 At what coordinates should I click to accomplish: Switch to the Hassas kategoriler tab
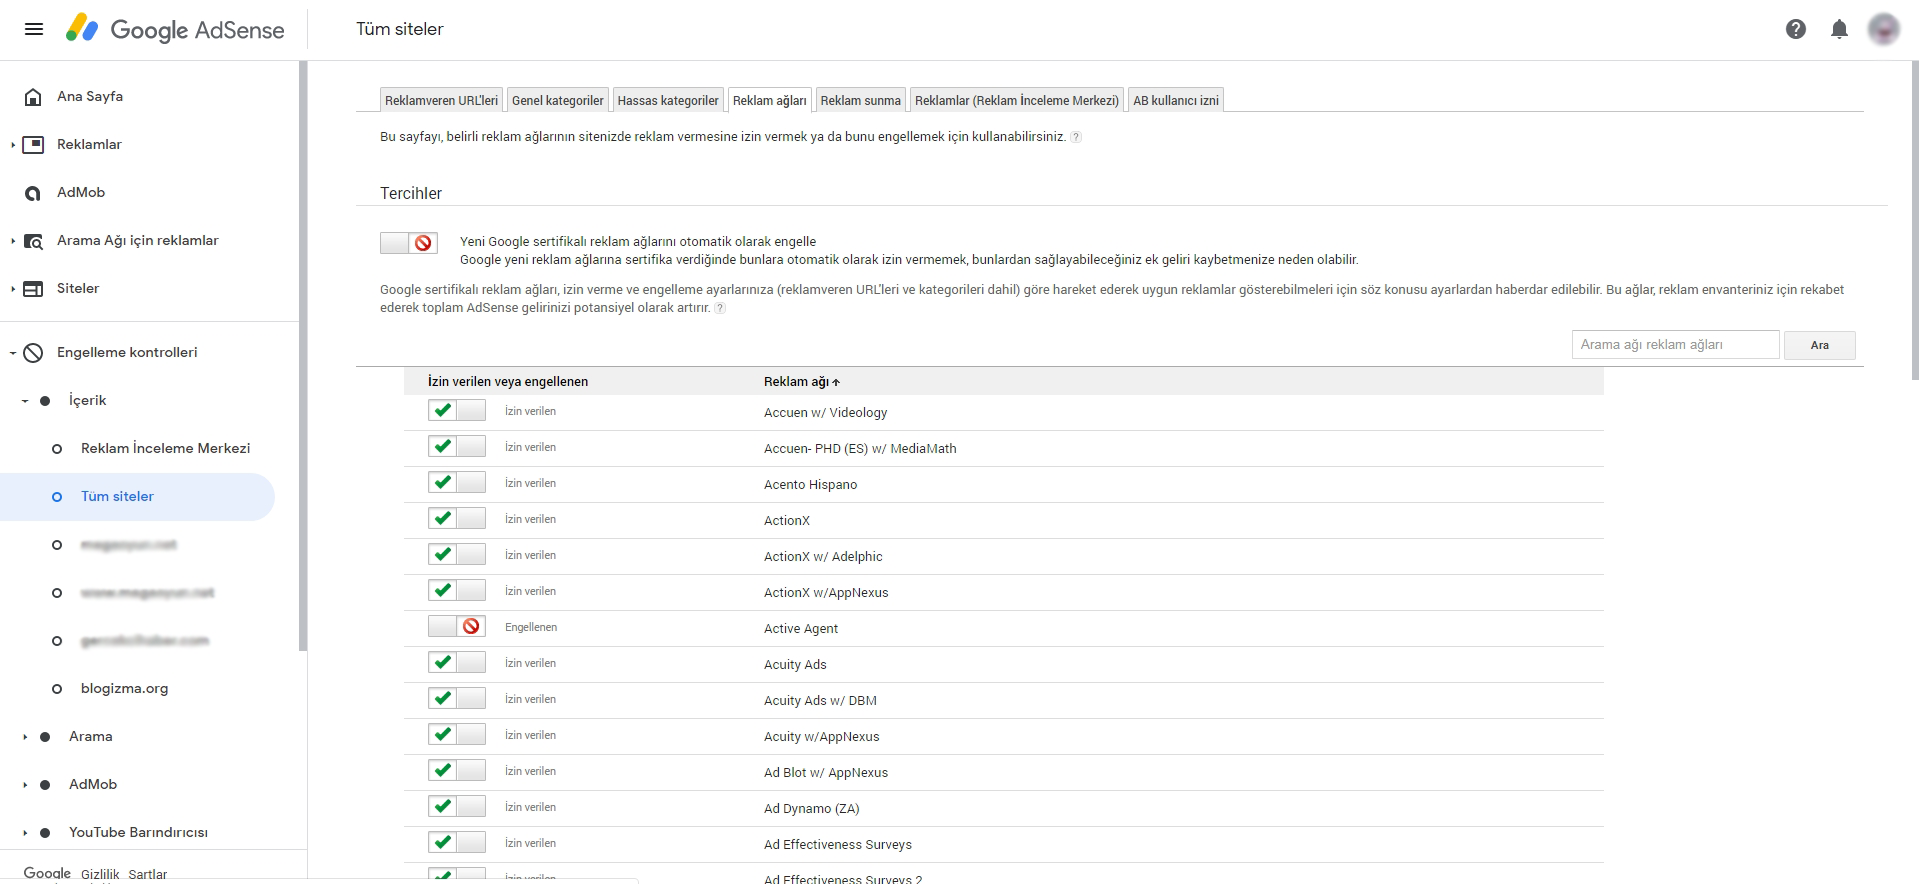[x=668, y=100]
